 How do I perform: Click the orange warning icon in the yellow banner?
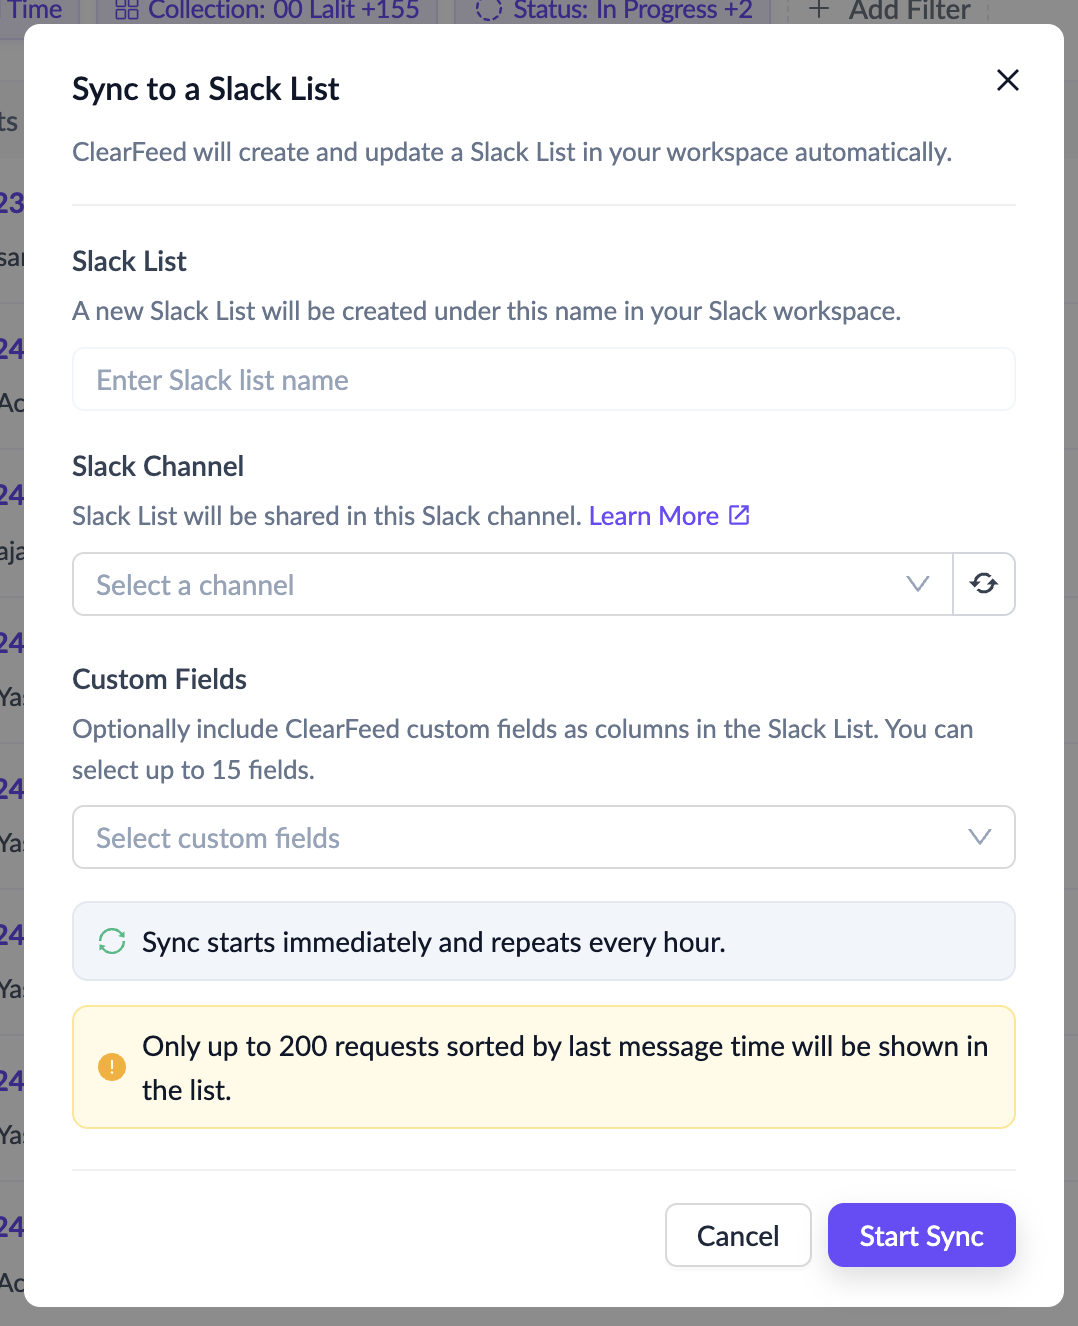[x=112, y=1067]
